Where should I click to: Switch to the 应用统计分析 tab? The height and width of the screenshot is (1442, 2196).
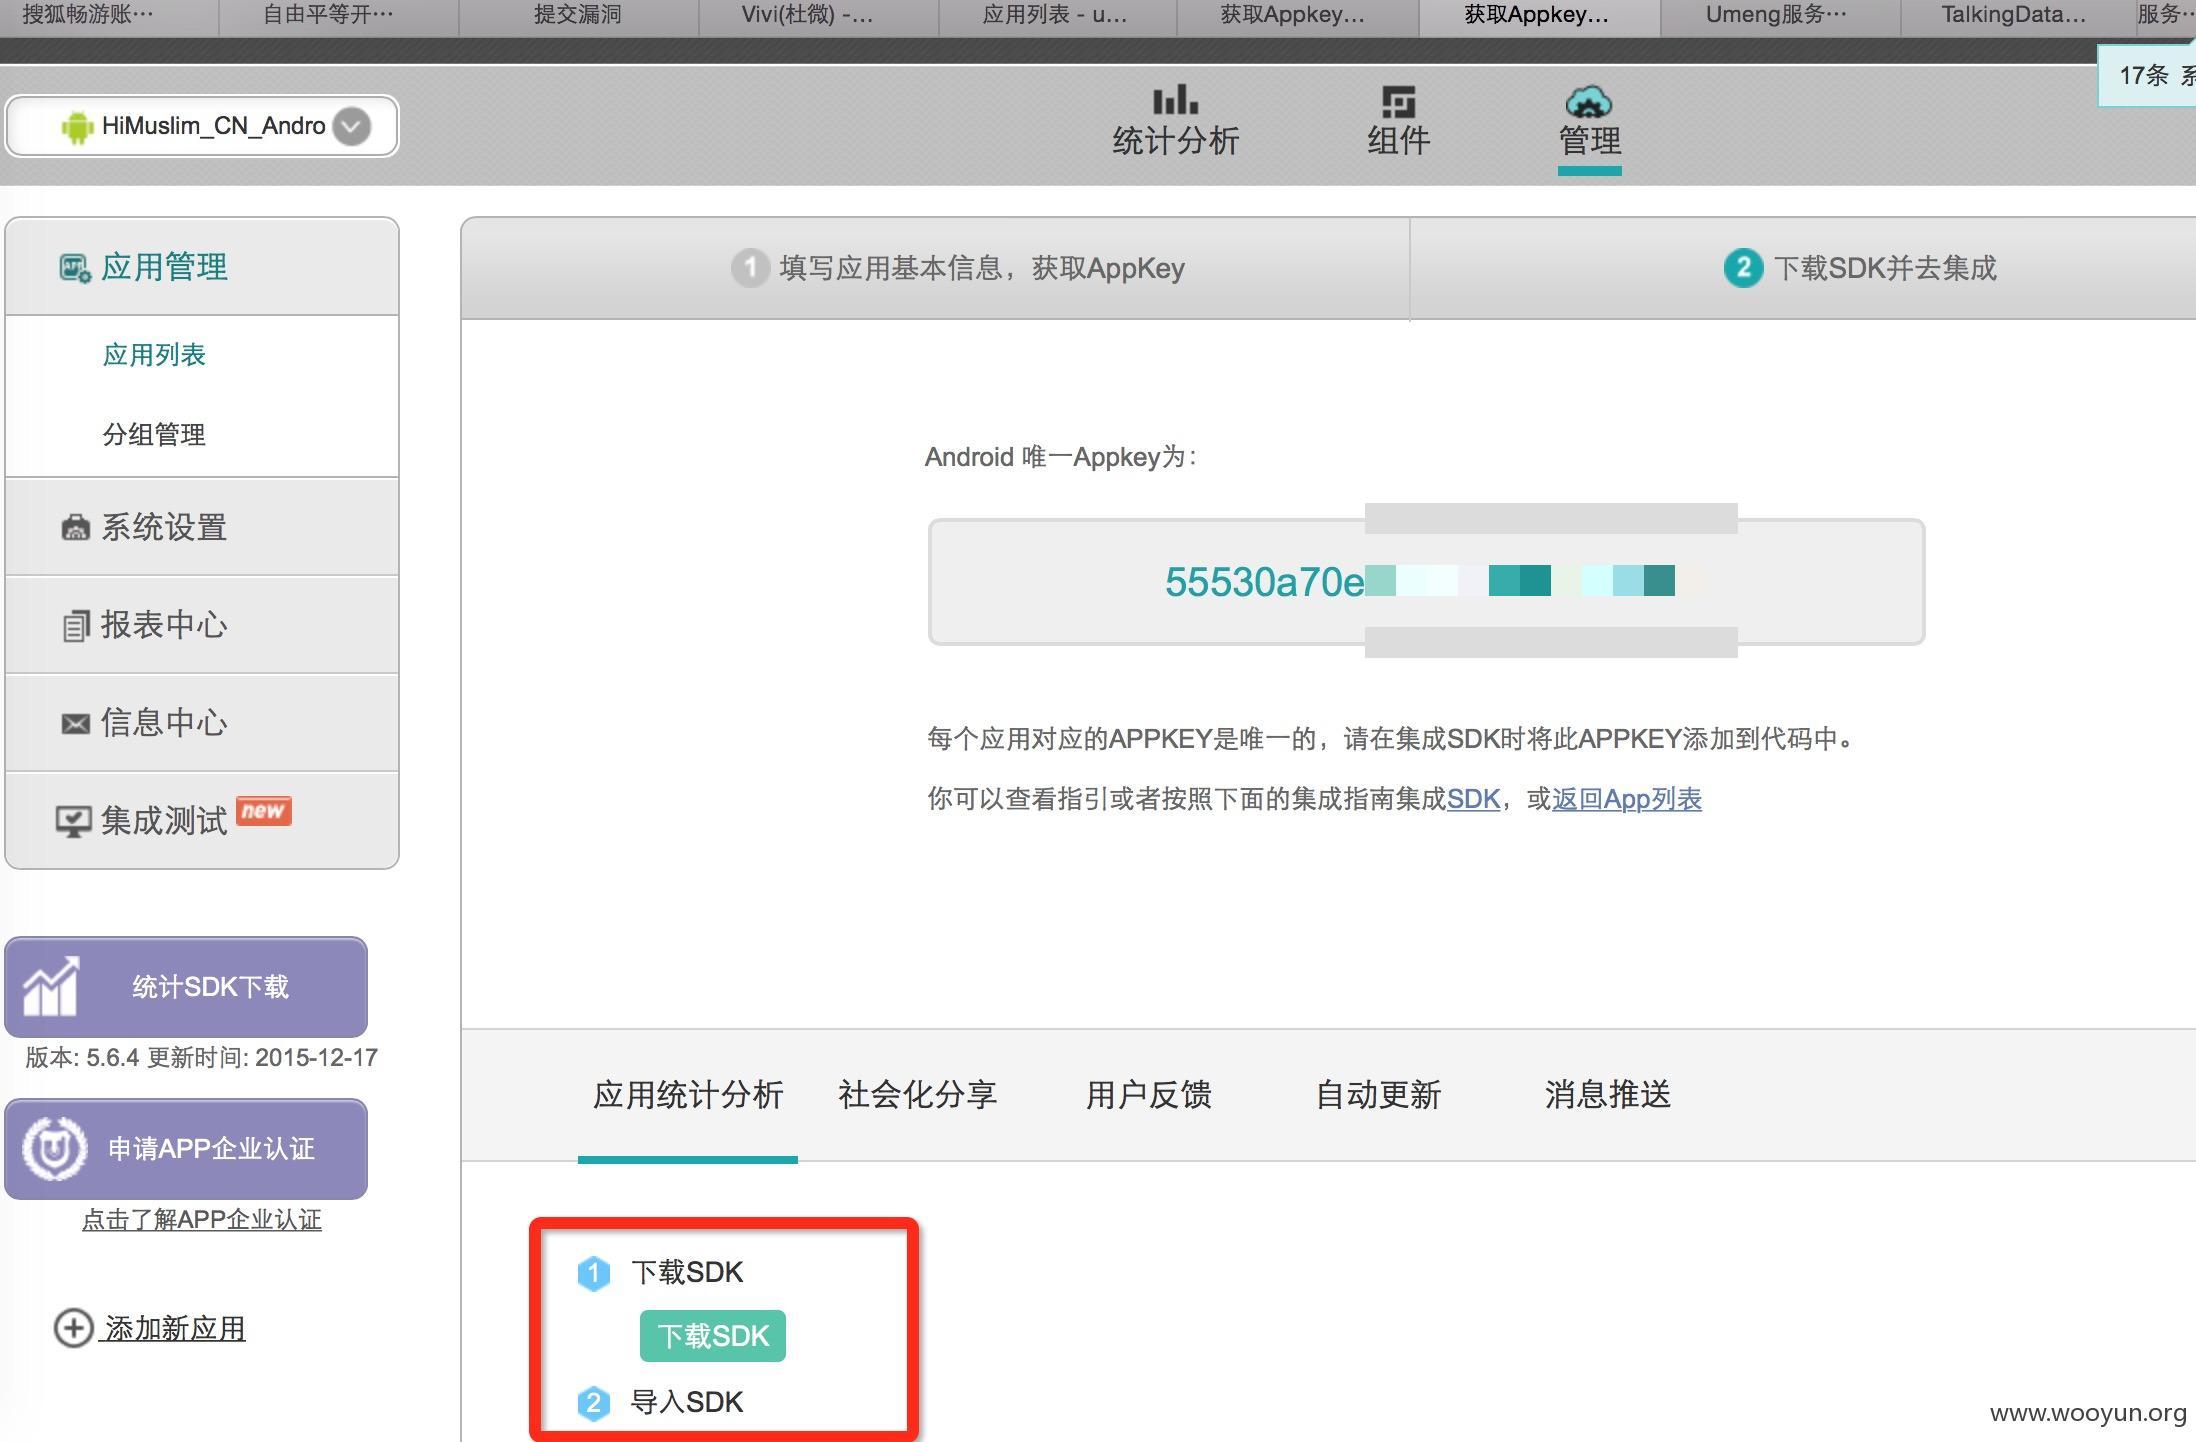tap(688, 1095)
